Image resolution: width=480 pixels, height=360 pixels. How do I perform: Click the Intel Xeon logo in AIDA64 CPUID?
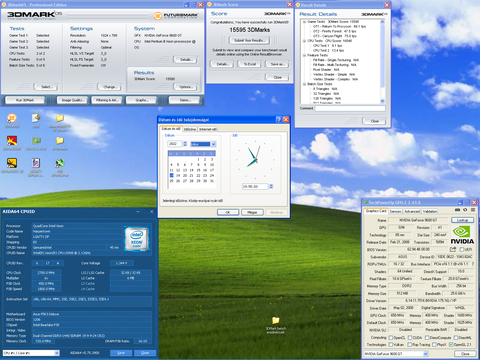click(137, 238)
